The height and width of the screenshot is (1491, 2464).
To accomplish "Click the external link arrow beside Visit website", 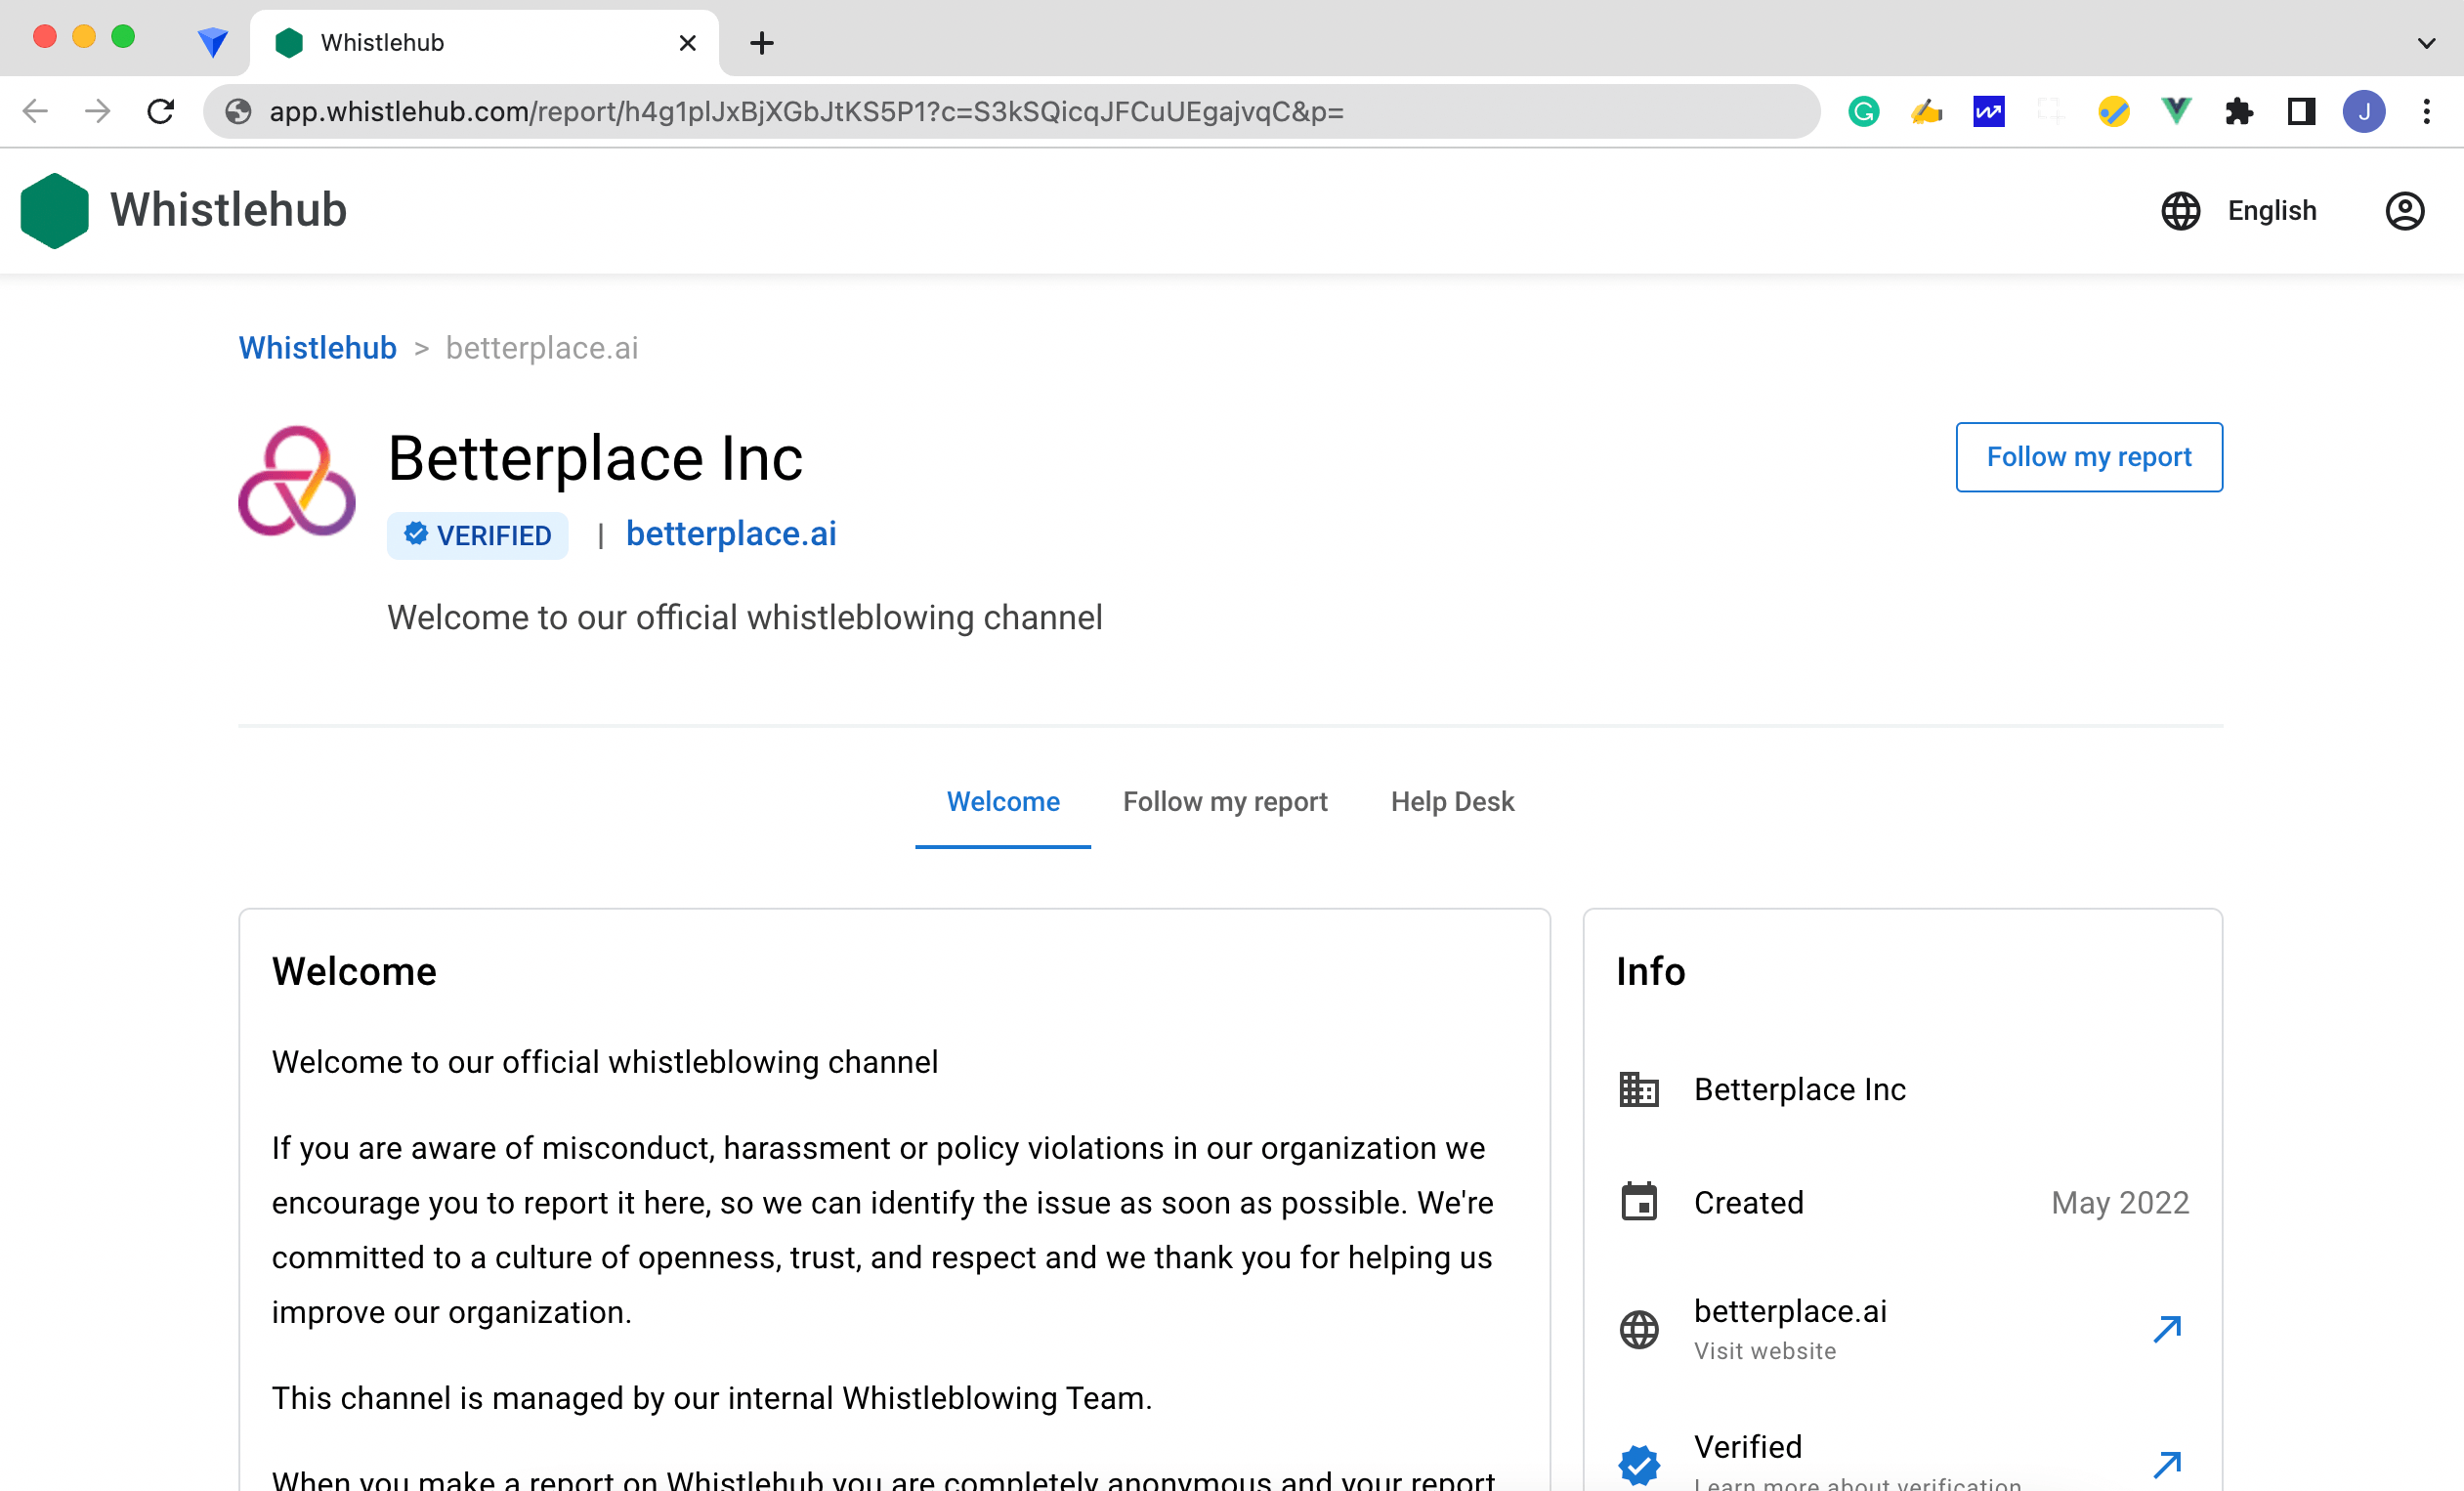I will [x=2168, y=1329].
